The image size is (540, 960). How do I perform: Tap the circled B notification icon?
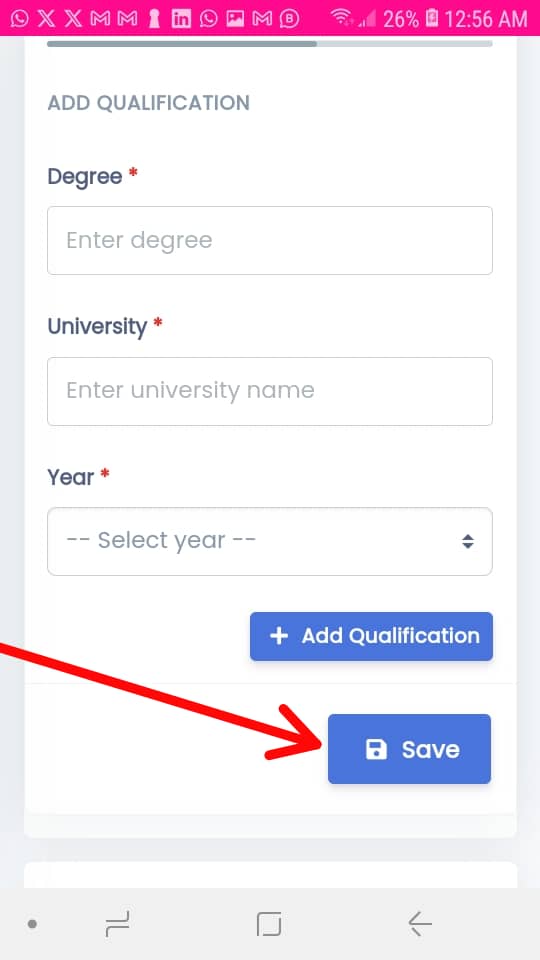coord(290,18)
